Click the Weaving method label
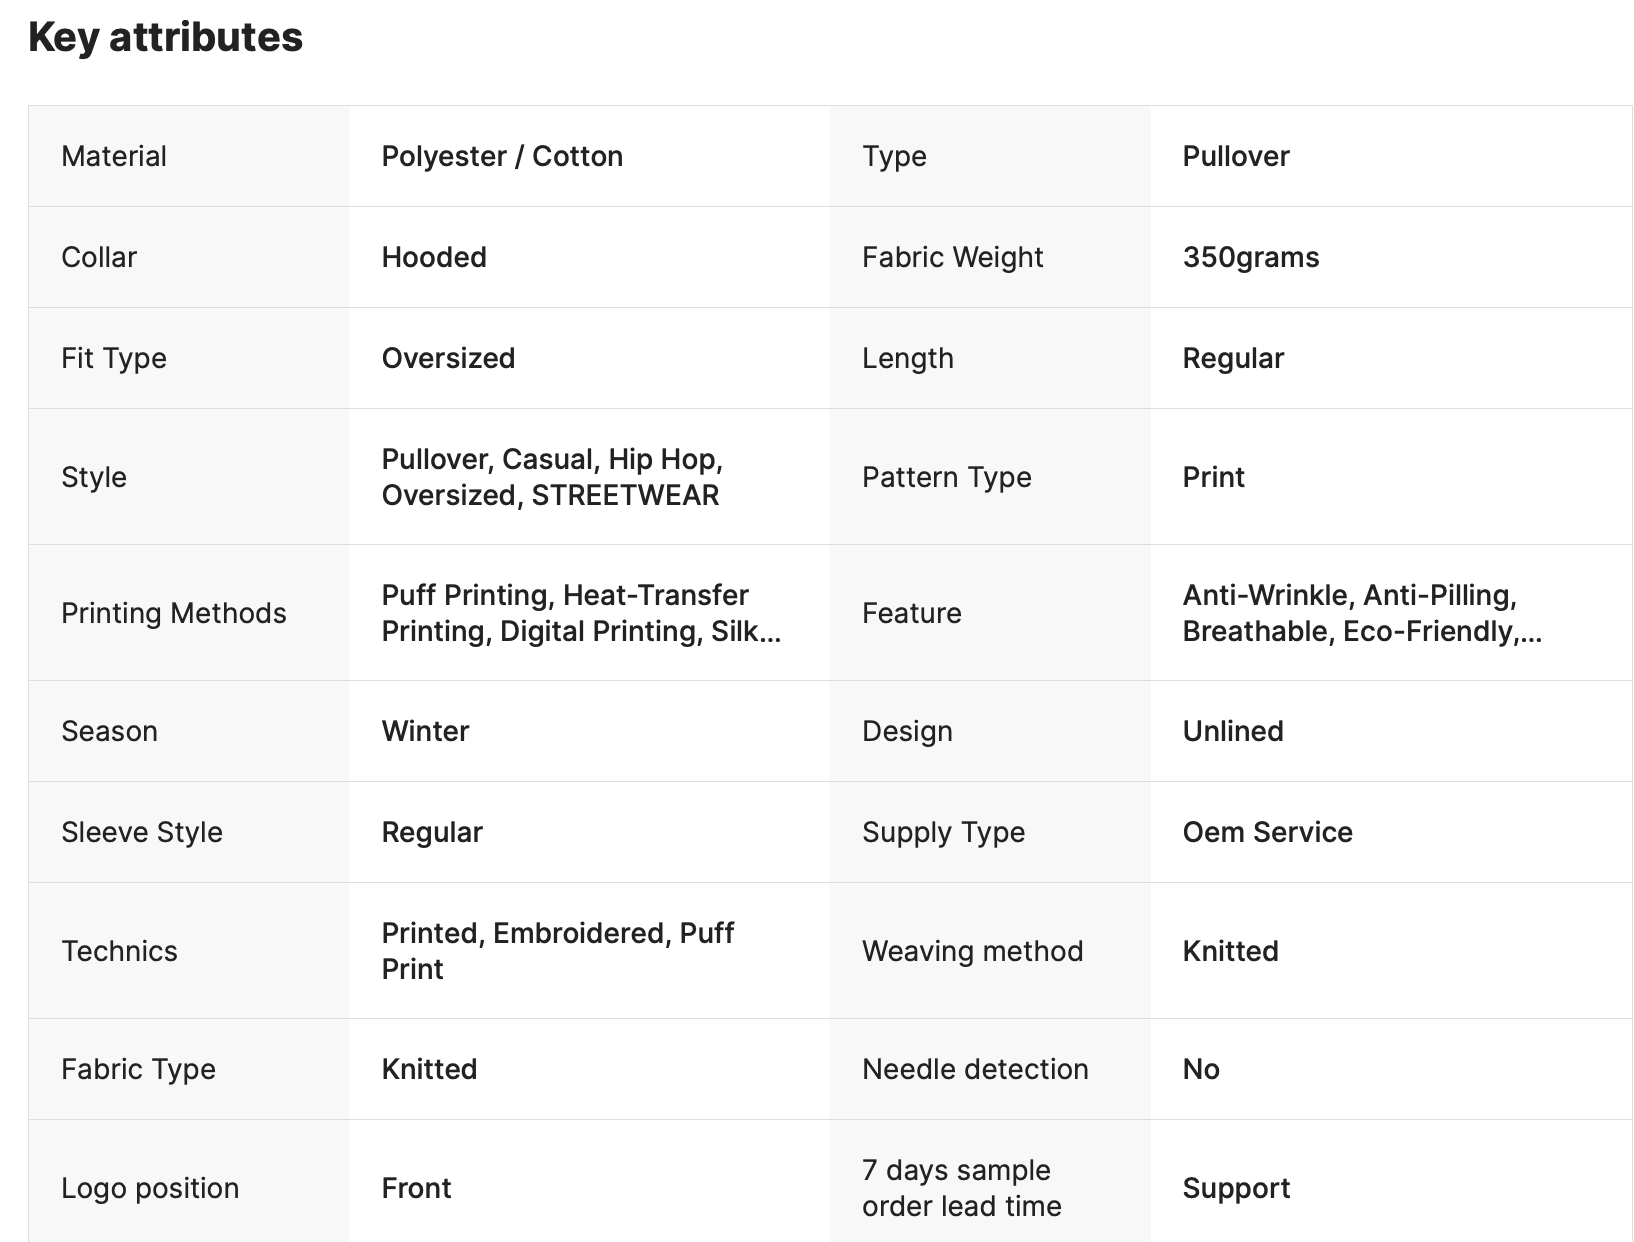This screenshot has height=1242, width=1634. [x=972, y=951]
